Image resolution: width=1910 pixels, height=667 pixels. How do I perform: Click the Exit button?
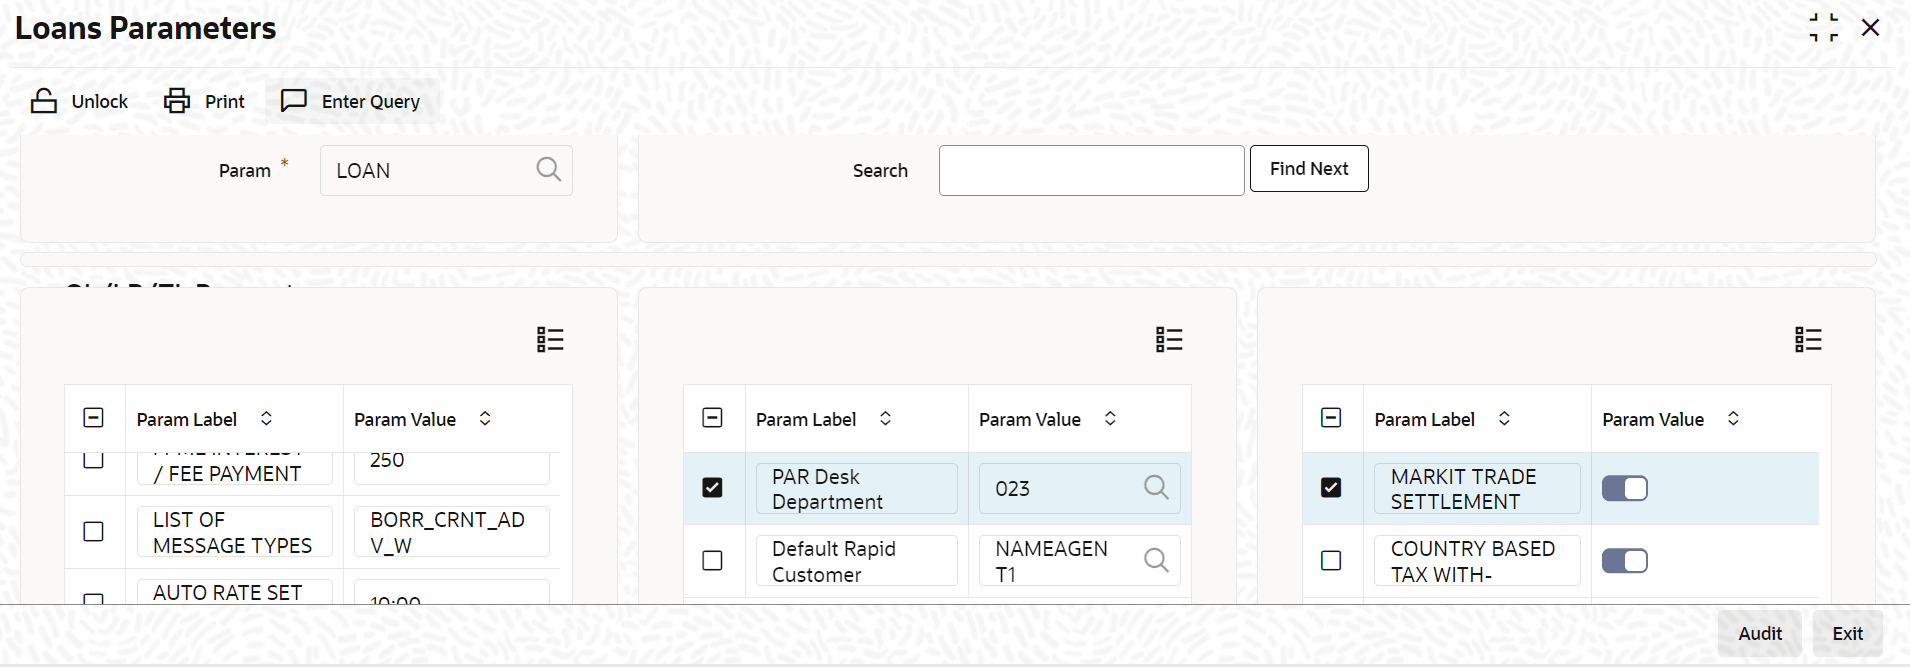[x=1847, y=633]
